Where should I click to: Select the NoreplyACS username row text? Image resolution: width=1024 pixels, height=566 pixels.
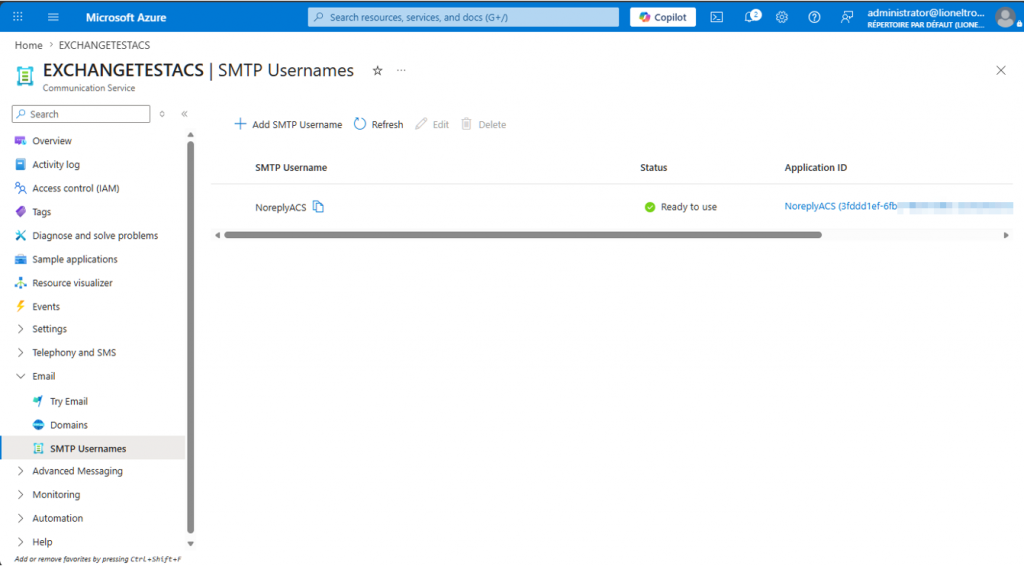tap(281, 208)
